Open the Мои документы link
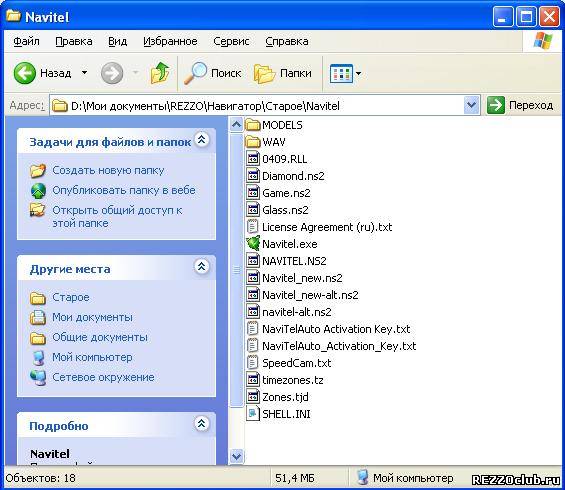 [92, 317]
